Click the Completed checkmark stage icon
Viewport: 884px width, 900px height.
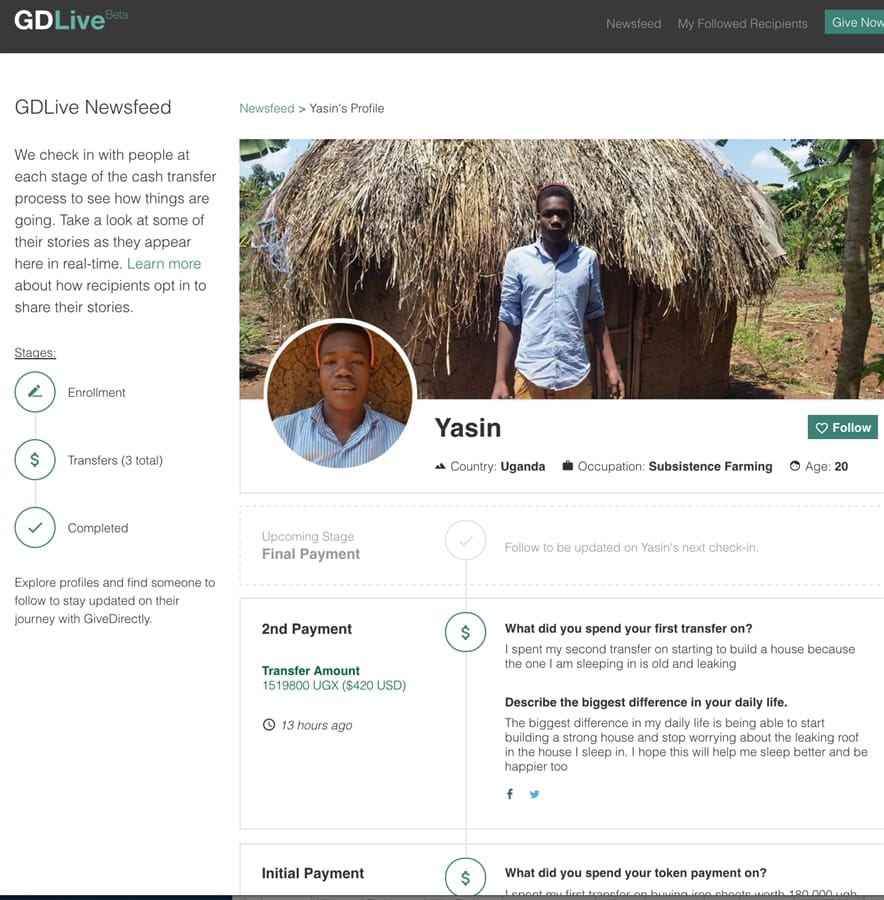(35, 528)
